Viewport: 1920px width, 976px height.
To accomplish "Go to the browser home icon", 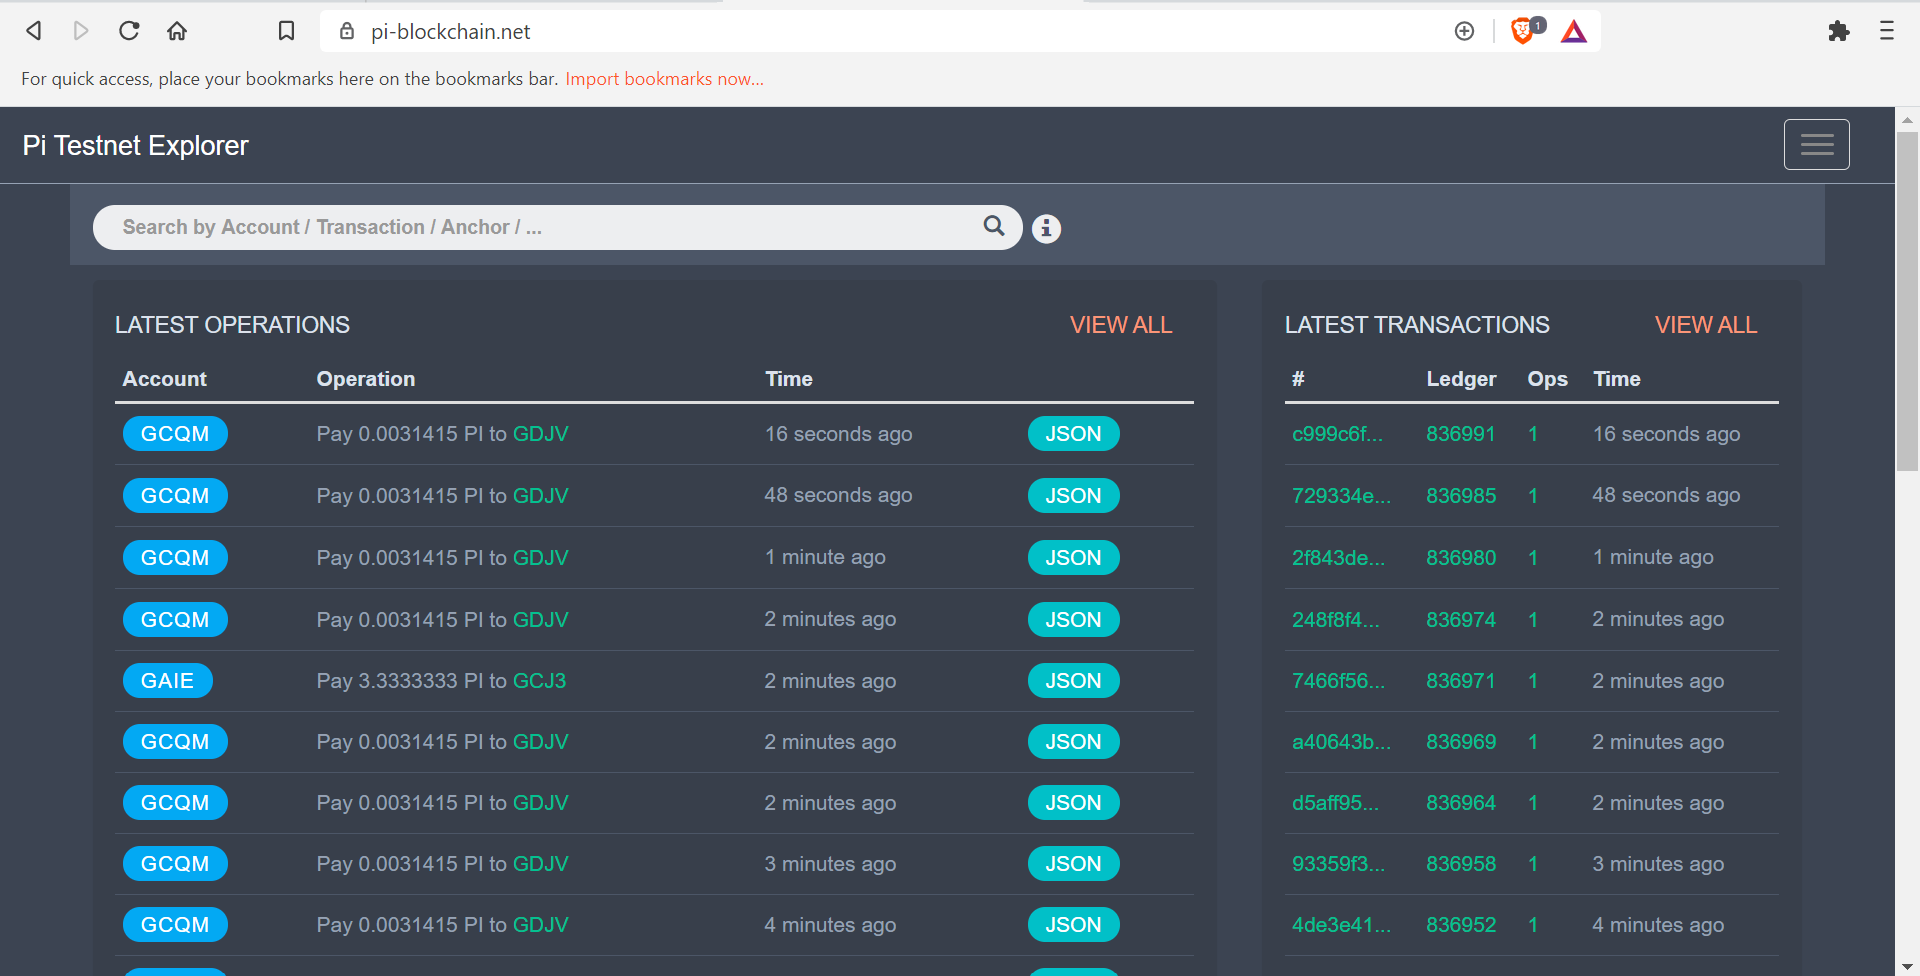I will point(177,31).
